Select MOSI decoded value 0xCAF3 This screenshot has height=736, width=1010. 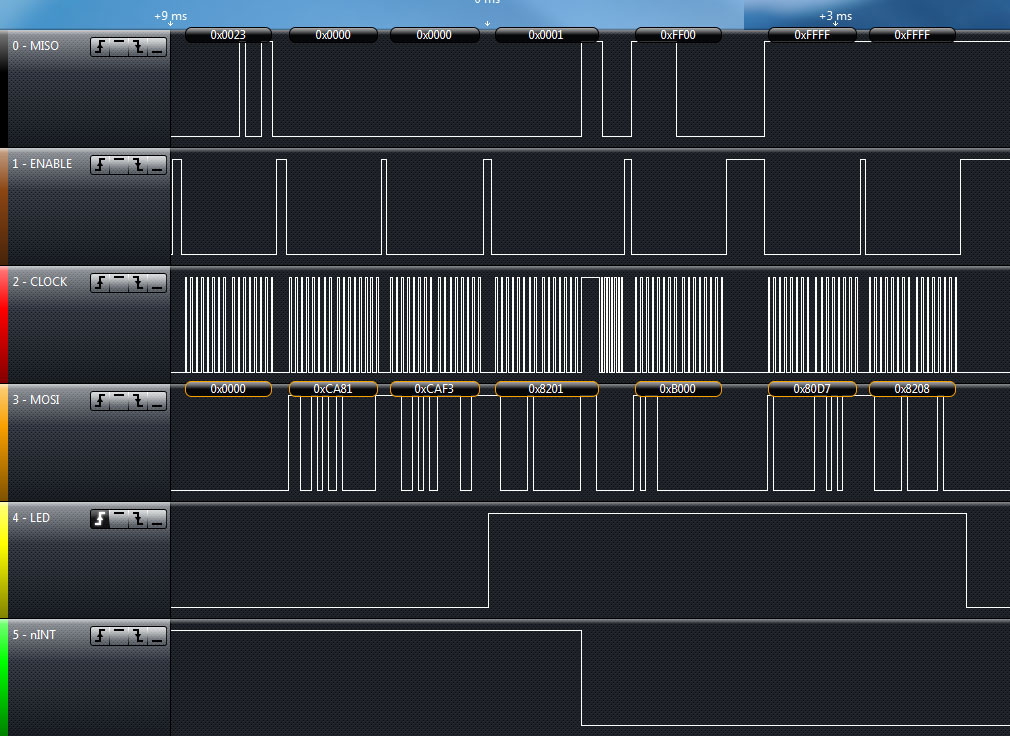point(434,389)
